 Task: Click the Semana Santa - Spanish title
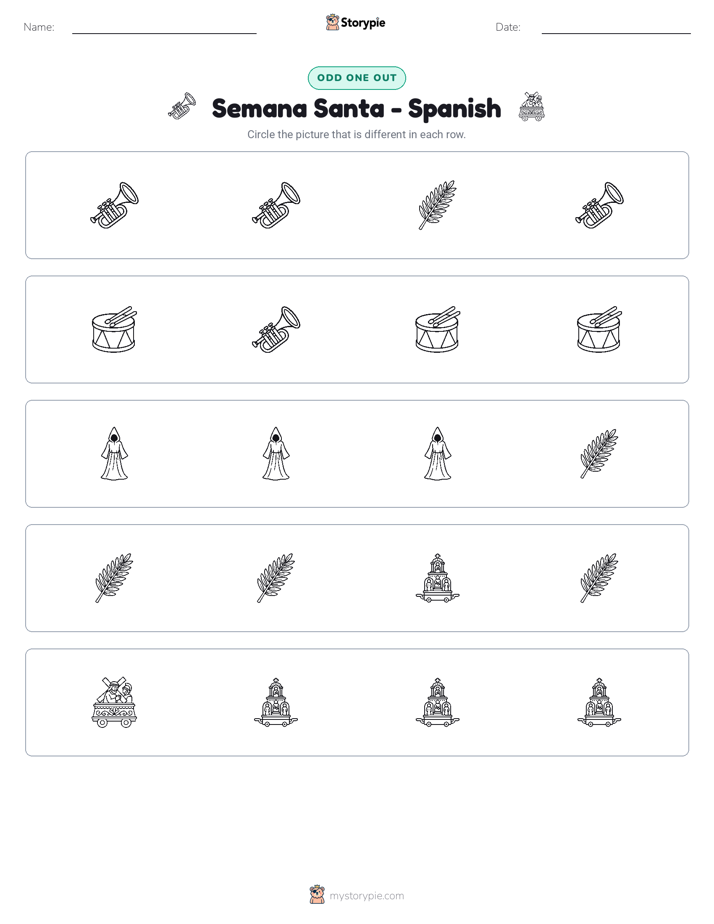click(x=356, y=108)
